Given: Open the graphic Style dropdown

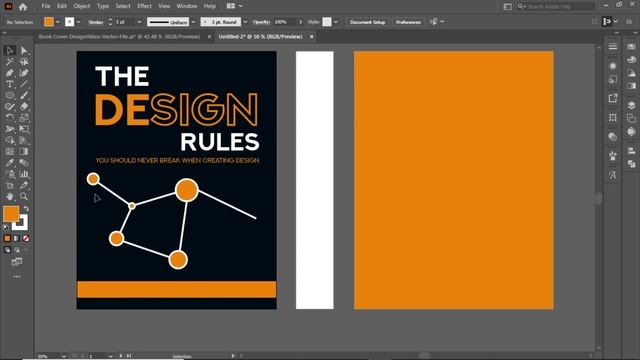Looking at the screenshot, I should tap(336, 22).
